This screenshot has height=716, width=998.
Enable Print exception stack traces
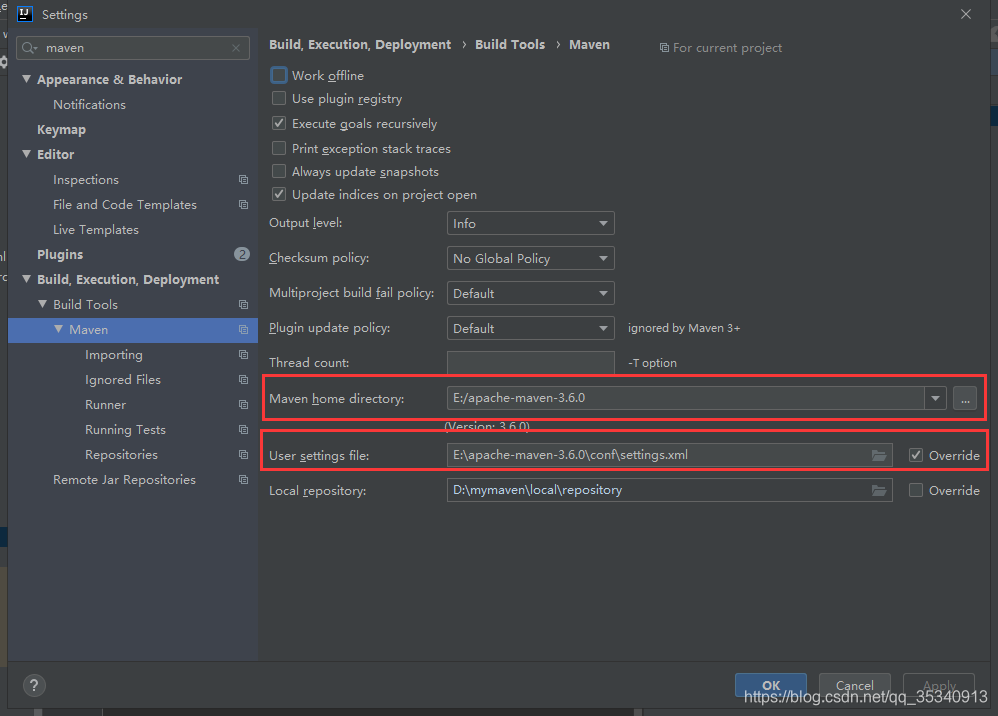(x=279, y=148)
